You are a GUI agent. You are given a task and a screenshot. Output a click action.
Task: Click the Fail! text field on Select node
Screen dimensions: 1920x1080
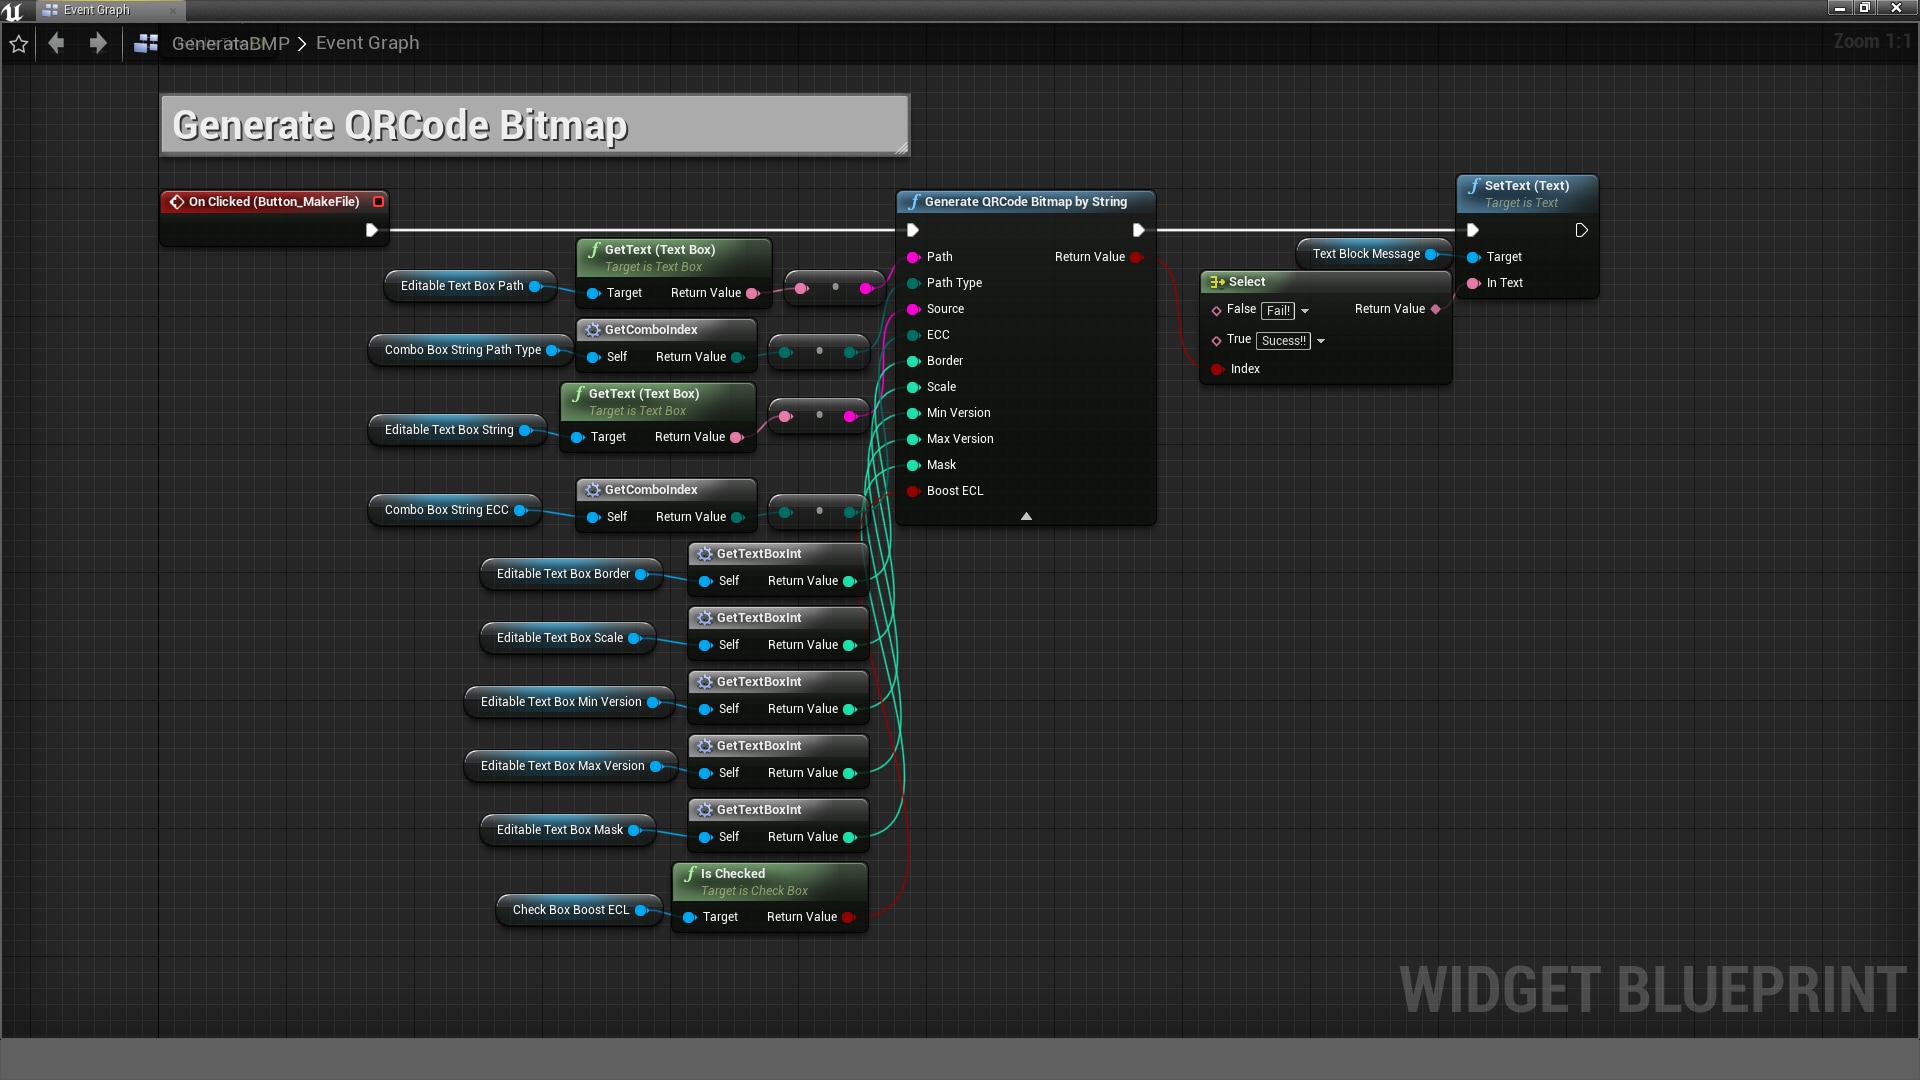pos(1278,311)
